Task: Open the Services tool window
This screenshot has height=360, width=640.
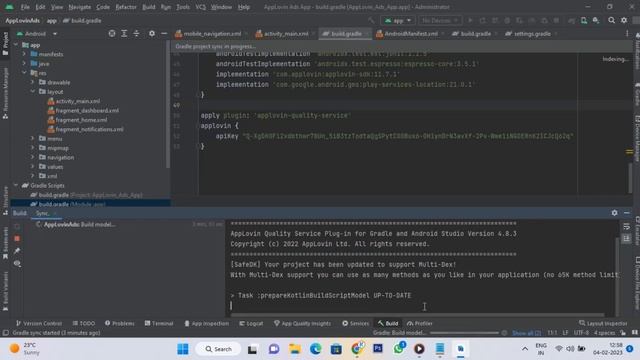Action: click(x=356, y=323)
